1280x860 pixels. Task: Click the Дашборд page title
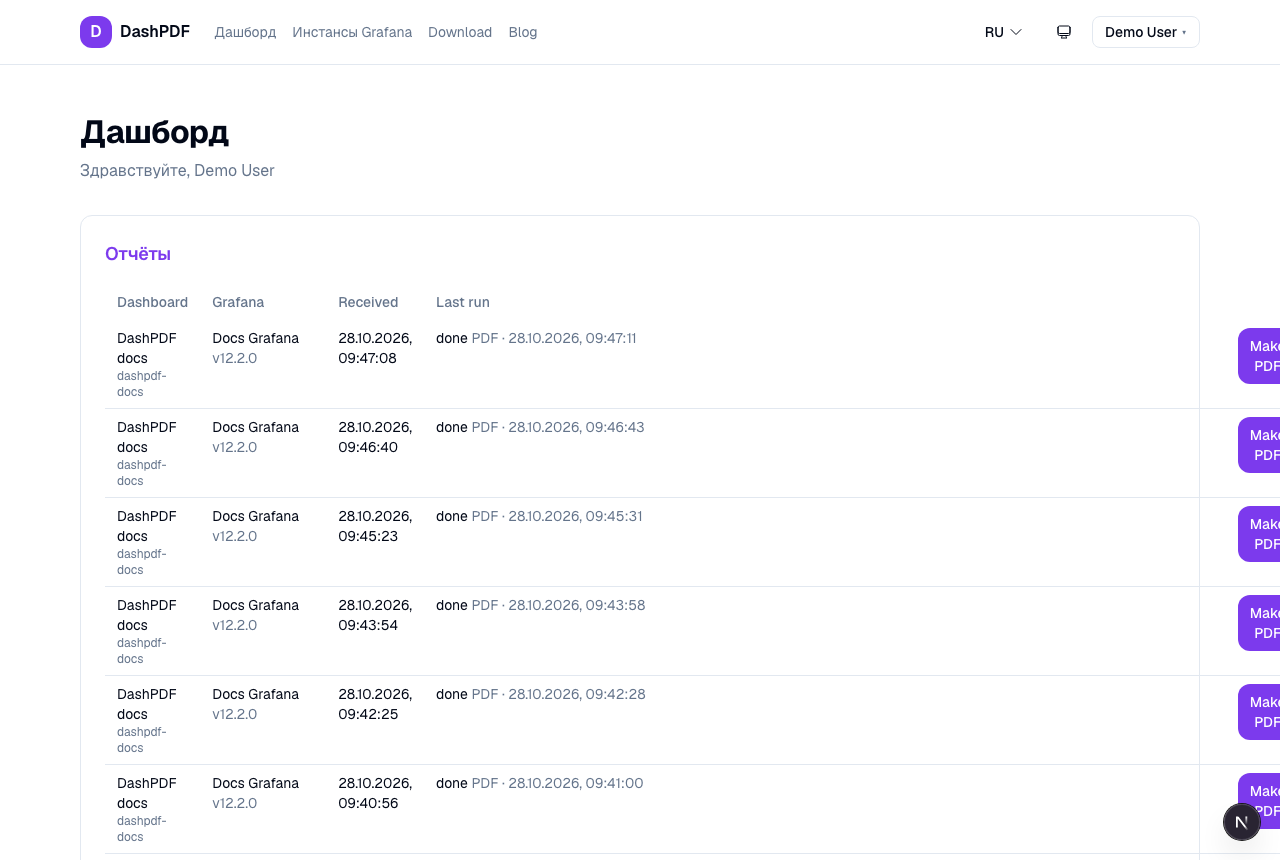155,132
